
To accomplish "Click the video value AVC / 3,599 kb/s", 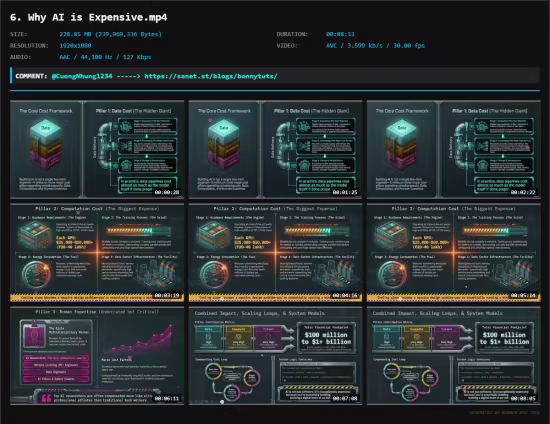I will tap(375, 46).
